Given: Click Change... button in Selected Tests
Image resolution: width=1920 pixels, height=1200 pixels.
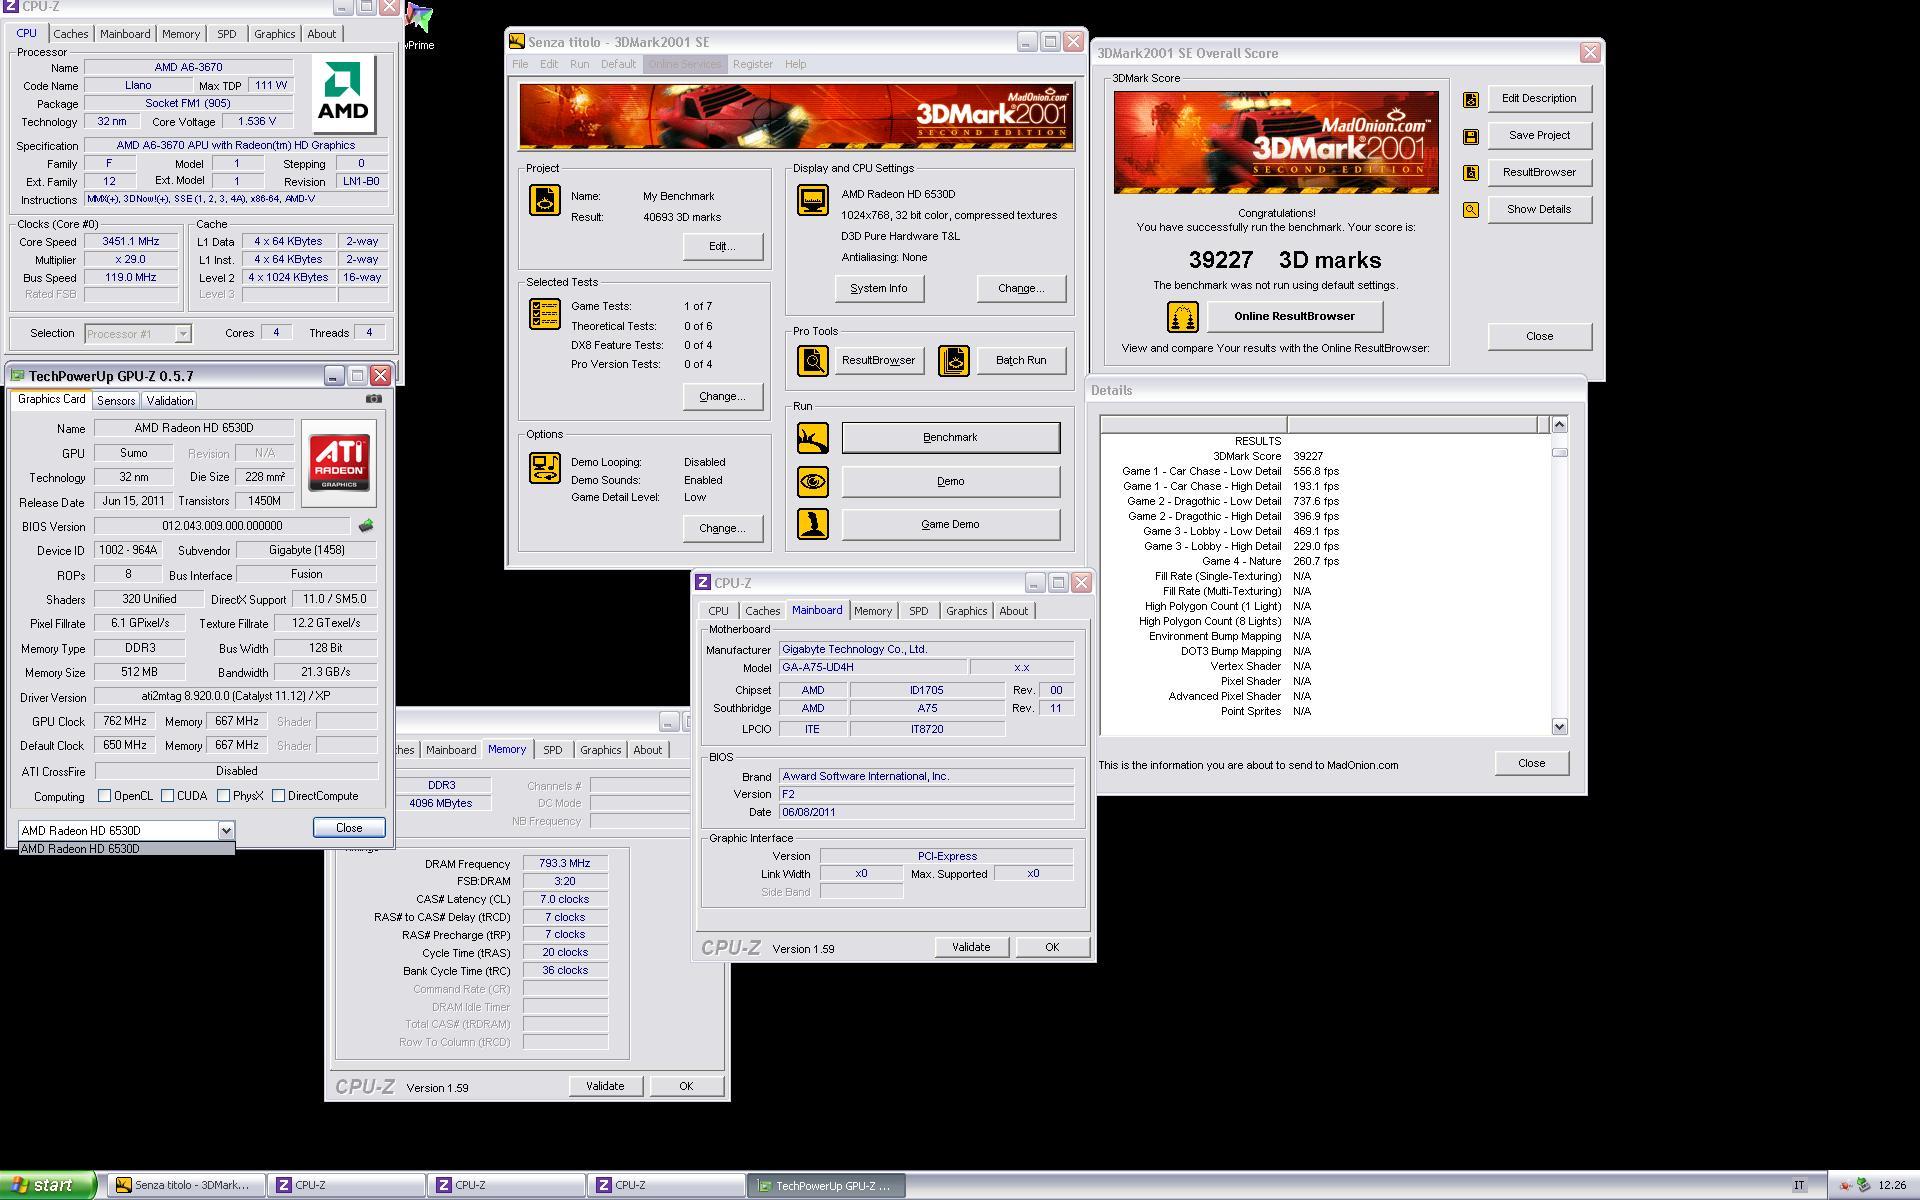Looking at the screenshot, I should 722,396.
